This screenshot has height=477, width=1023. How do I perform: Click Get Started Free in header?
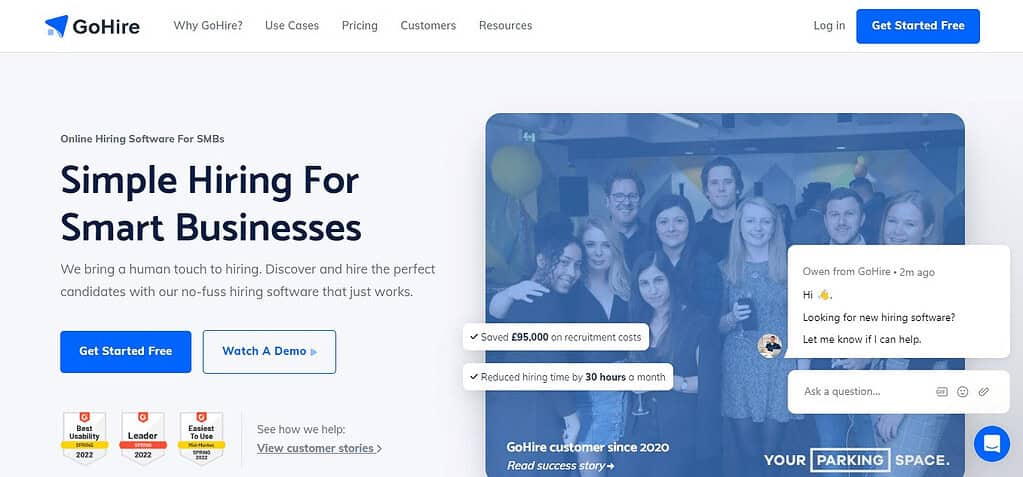coord(918,26)
